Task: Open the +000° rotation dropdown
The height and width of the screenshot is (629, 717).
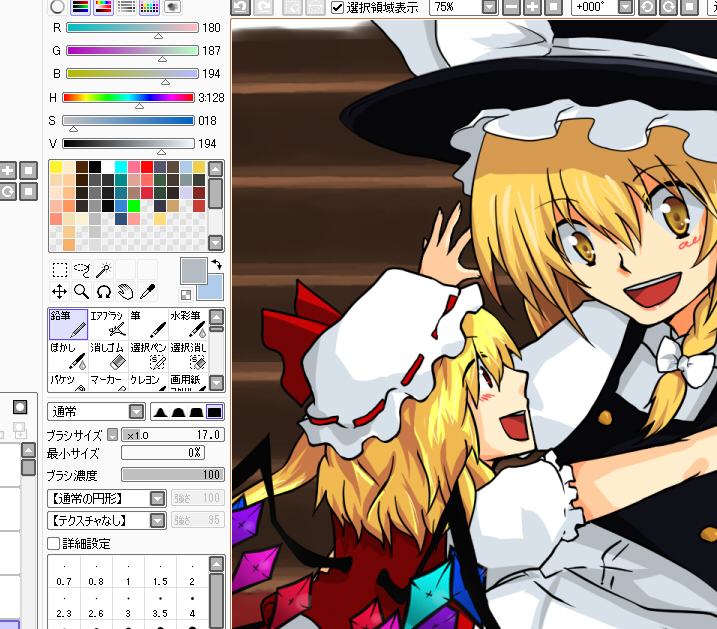Action: click(625, 7)
